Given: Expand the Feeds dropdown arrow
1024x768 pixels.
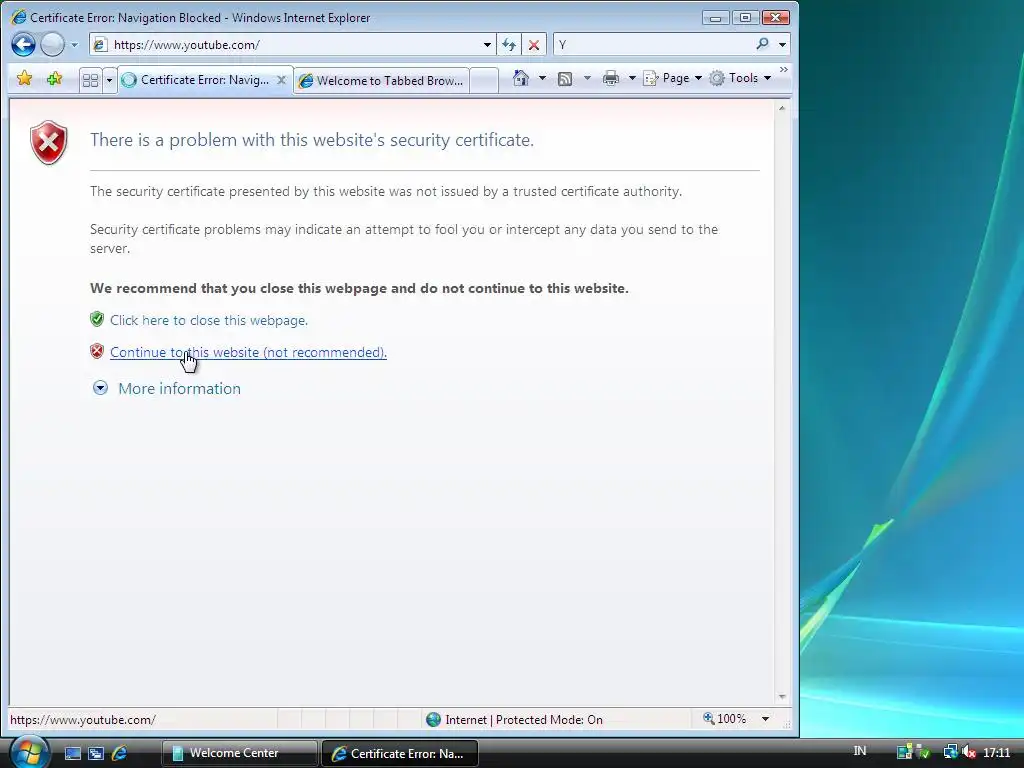Looking at the screenshot, I should [587, 78].
